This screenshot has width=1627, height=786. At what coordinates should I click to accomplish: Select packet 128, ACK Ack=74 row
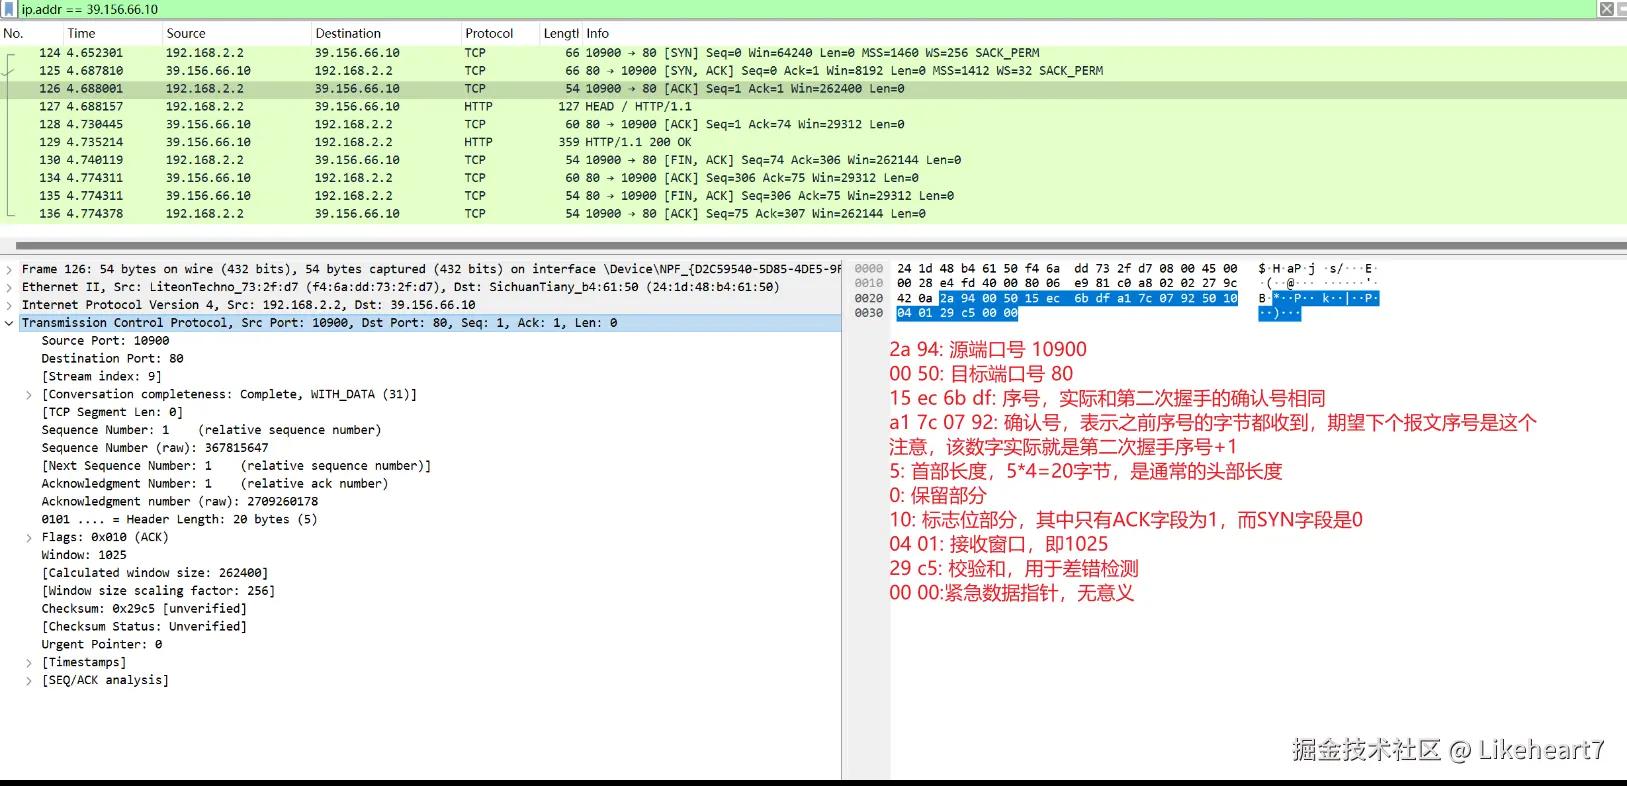click(x=813, y=125)
